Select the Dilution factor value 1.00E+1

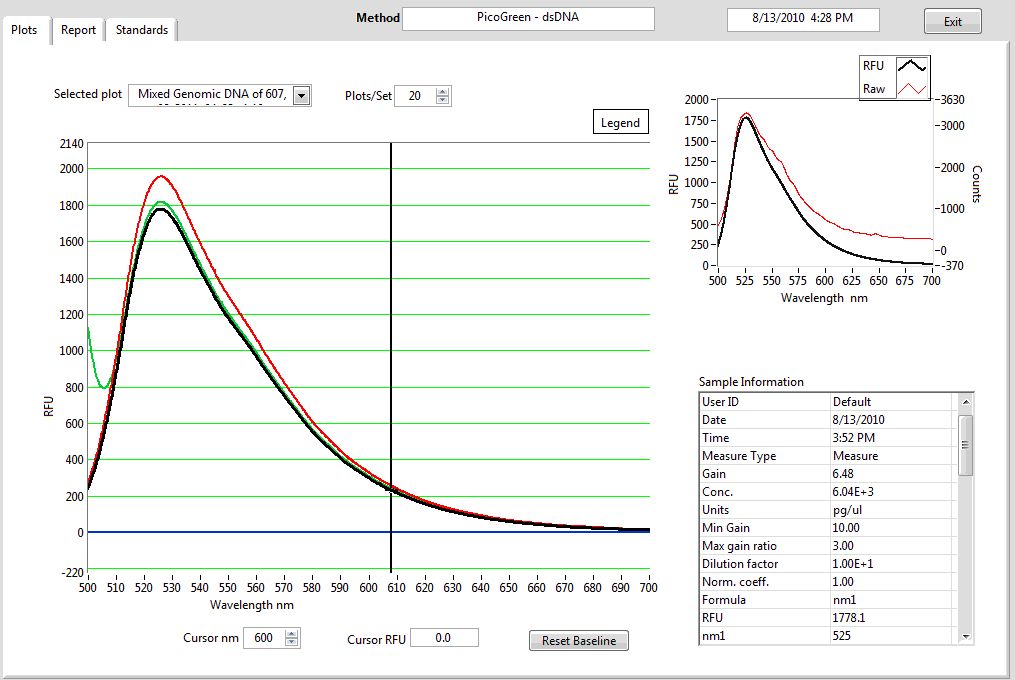coord(853,564)
